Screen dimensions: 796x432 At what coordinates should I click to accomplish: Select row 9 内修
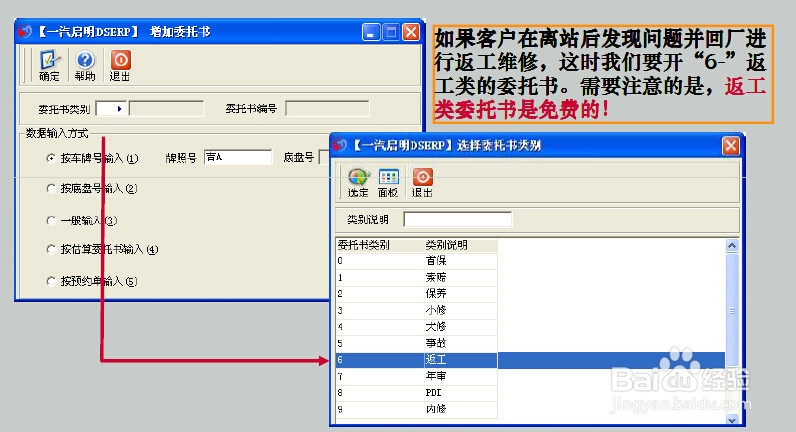pyautogui.click(x=416, y=409)
